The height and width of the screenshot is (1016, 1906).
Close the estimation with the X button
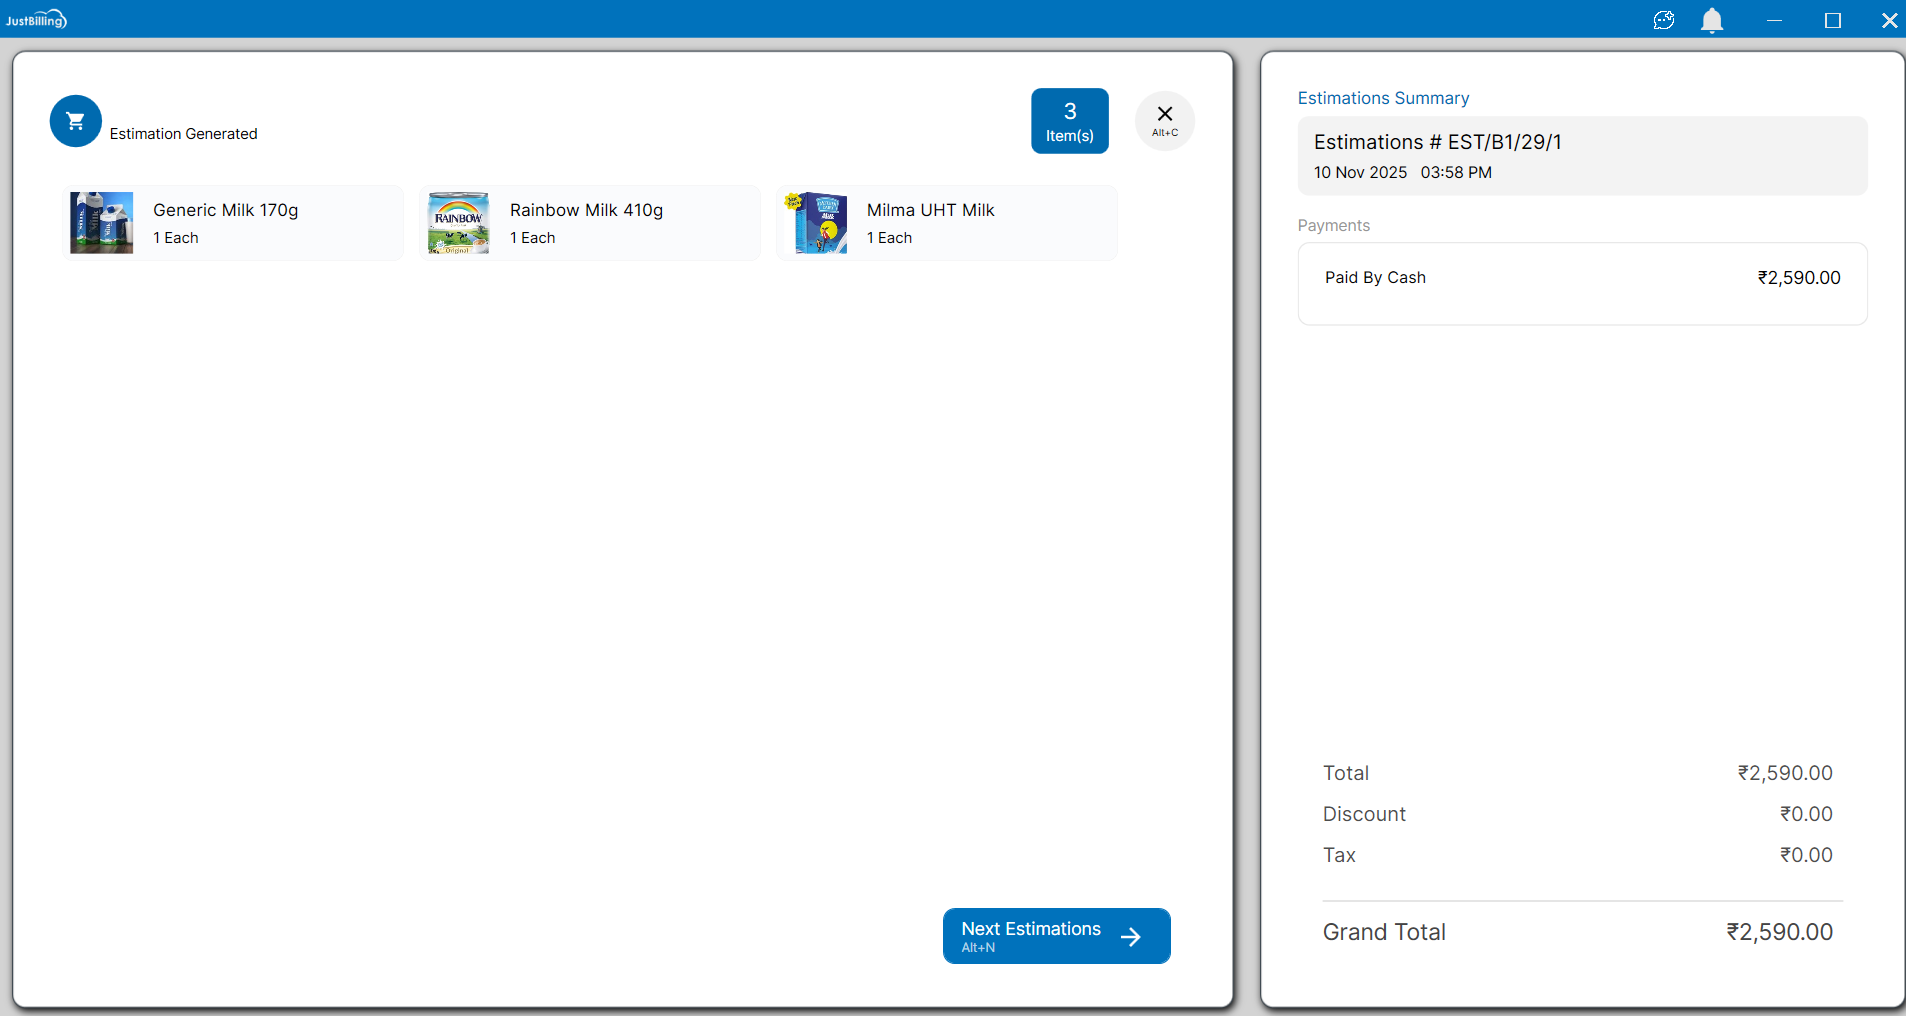(x=1165, y=121)
